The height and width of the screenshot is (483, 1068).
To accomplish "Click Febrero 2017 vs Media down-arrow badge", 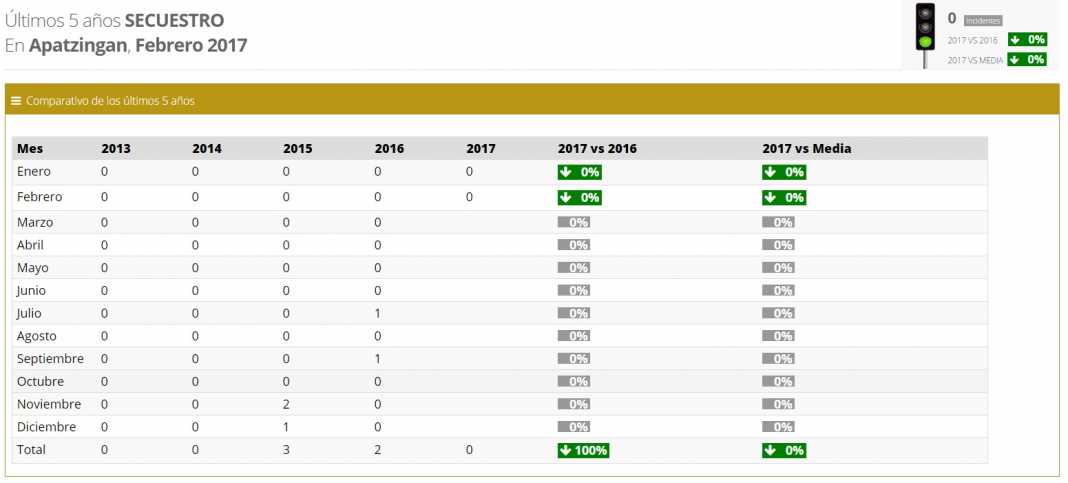I will click(784, 198).
